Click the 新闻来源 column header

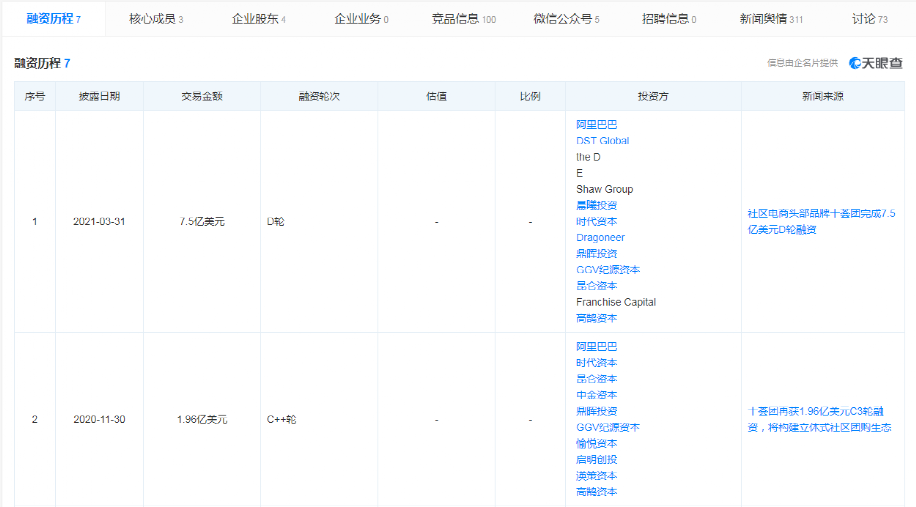823,96
